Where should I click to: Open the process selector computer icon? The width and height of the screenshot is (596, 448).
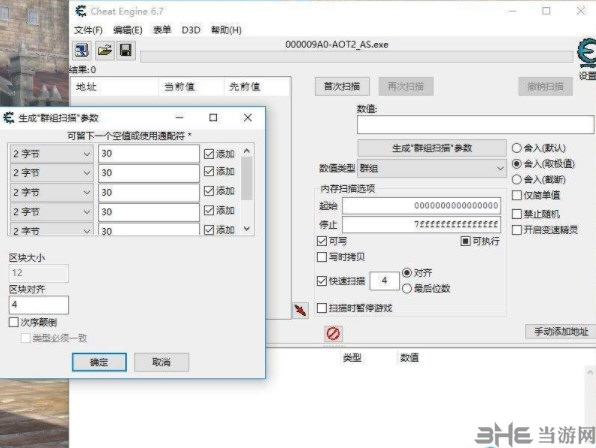pyautogui.click(x=82, y=50)
